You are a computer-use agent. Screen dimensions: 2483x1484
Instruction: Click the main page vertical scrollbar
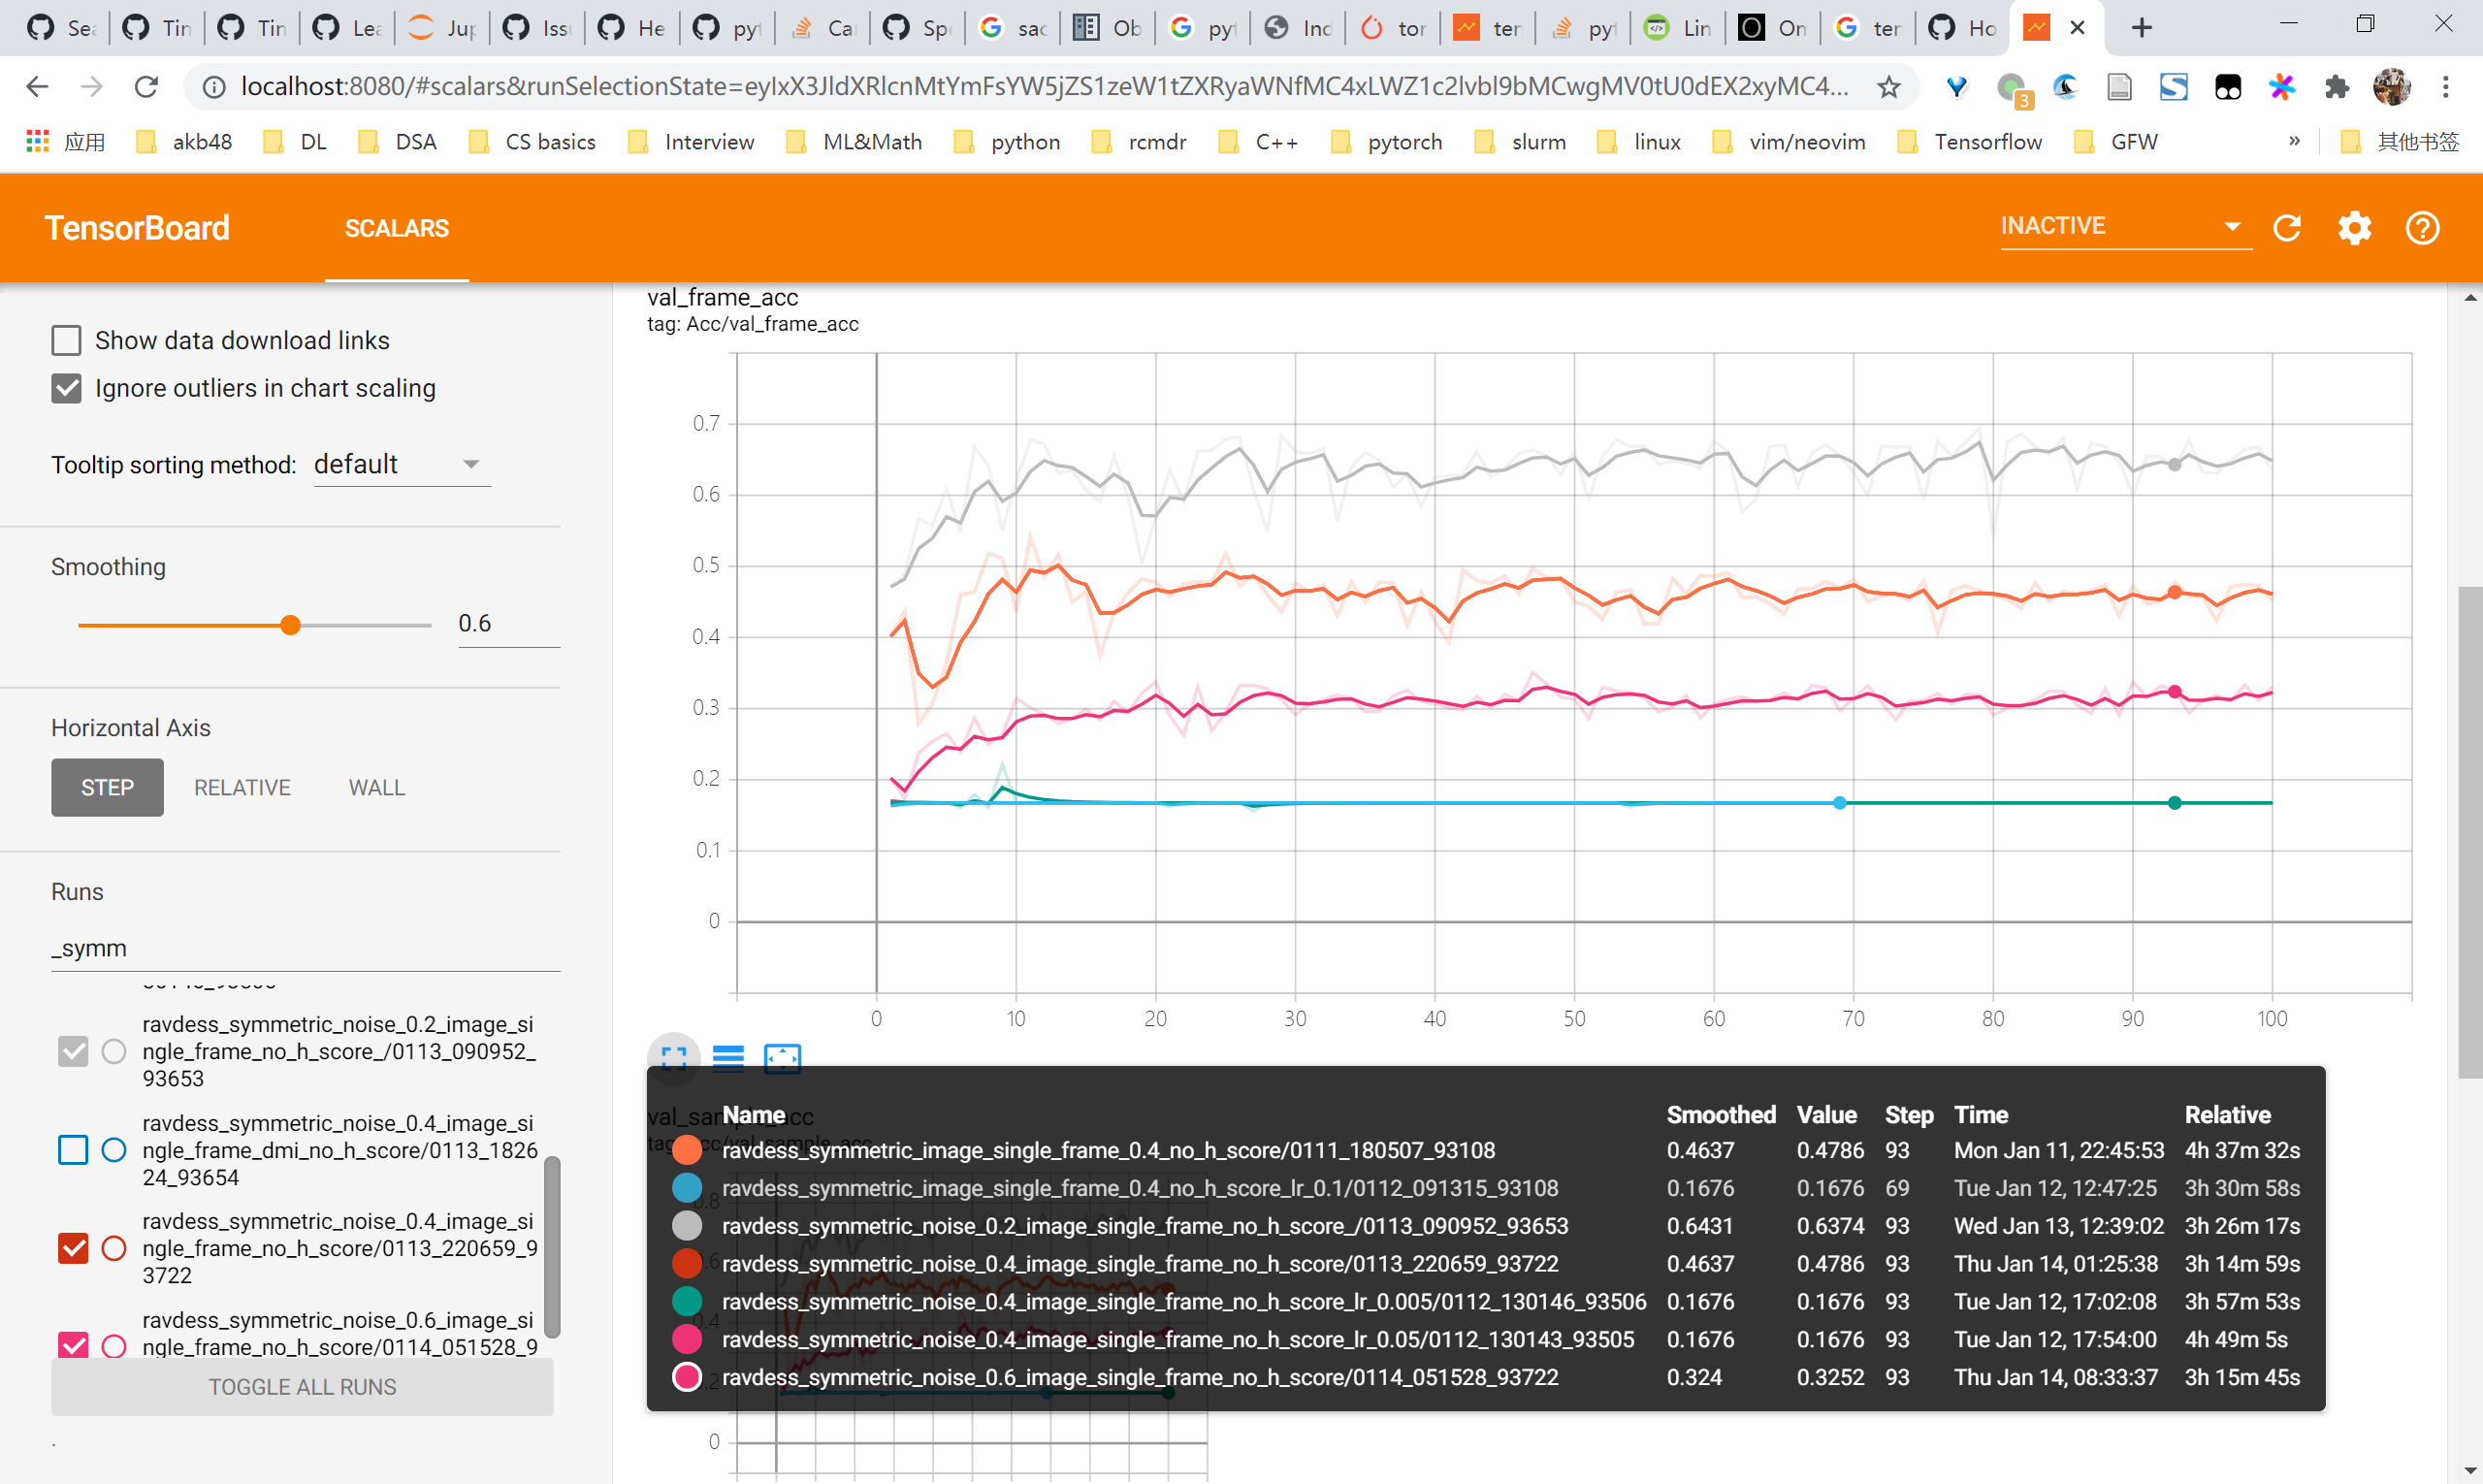click(x=2470, y=832)
